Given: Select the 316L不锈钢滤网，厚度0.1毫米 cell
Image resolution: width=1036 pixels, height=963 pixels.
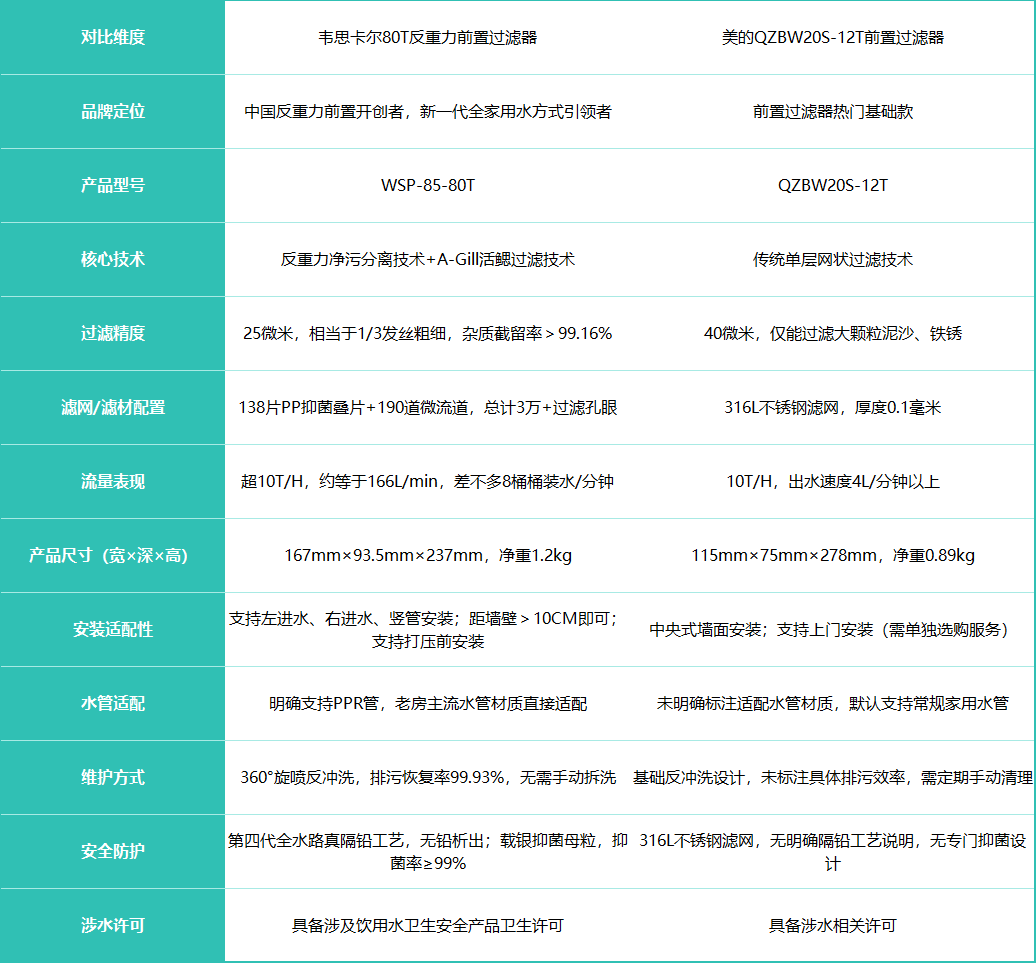Looking at the screenshot, I should [832, 408].
